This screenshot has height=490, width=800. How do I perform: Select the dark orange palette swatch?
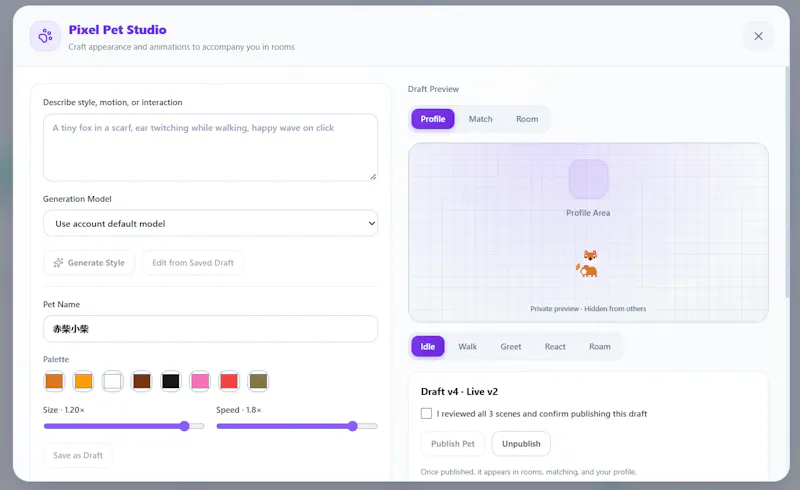(x=54, y=381)
